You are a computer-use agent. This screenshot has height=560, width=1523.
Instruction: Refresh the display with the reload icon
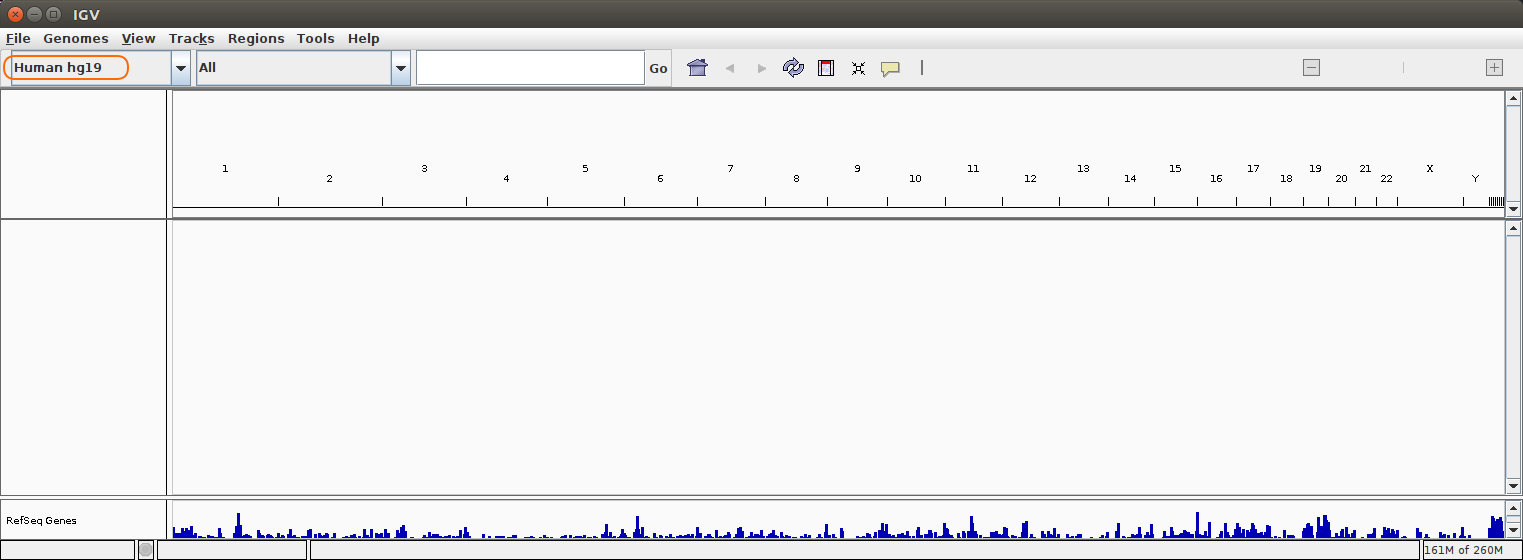point(794,68)
